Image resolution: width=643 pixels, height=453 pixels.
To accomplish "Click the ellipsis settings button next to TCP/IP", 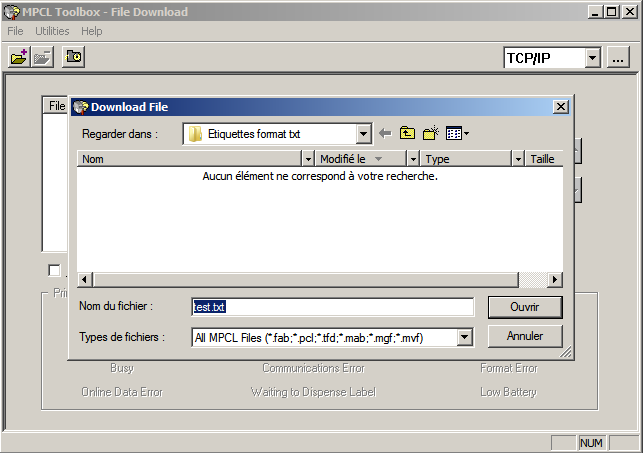I will point(618,58).
